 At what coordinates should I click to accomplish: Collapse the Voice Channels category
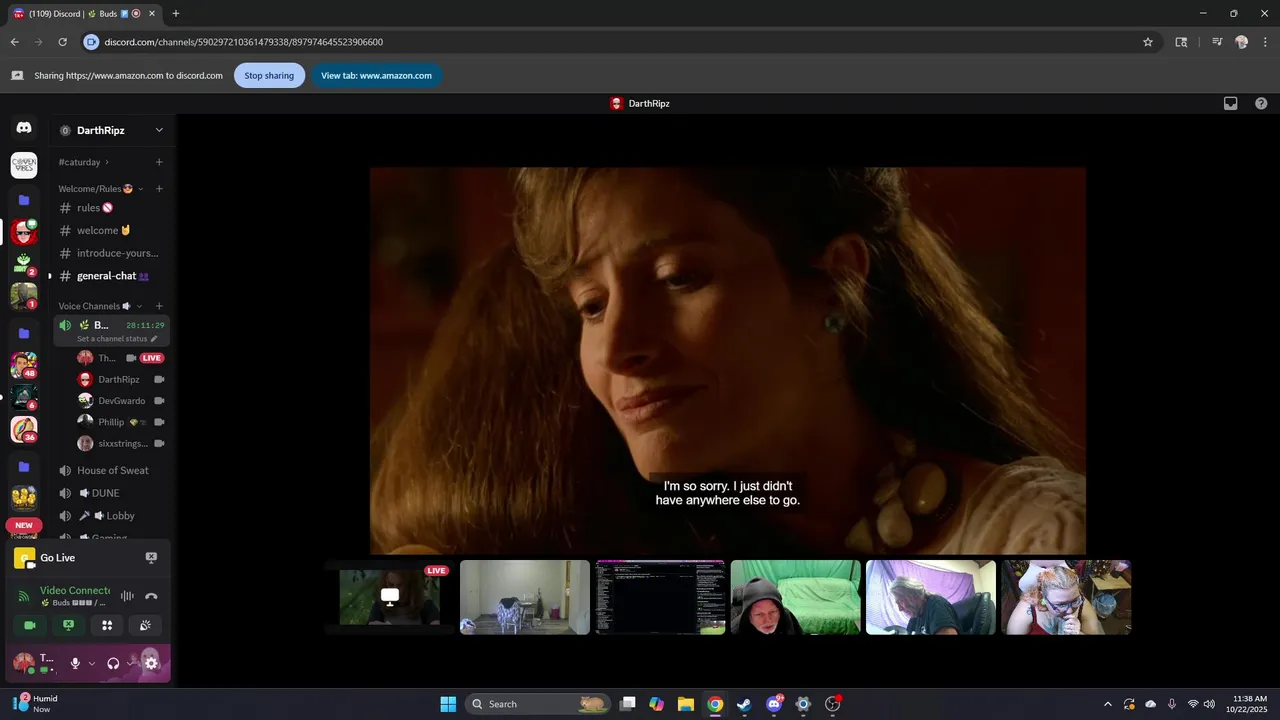[139, 306]
